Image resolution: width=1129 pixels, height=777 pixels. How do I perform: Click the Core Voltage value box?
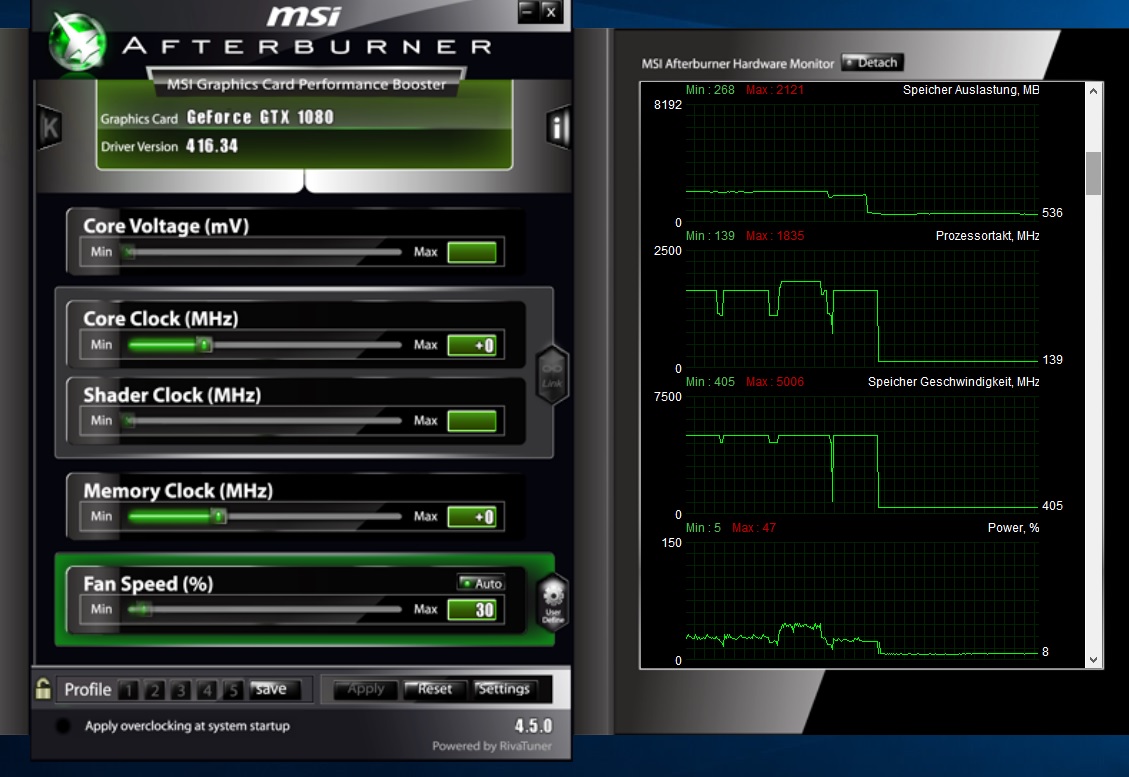[472, 252]
